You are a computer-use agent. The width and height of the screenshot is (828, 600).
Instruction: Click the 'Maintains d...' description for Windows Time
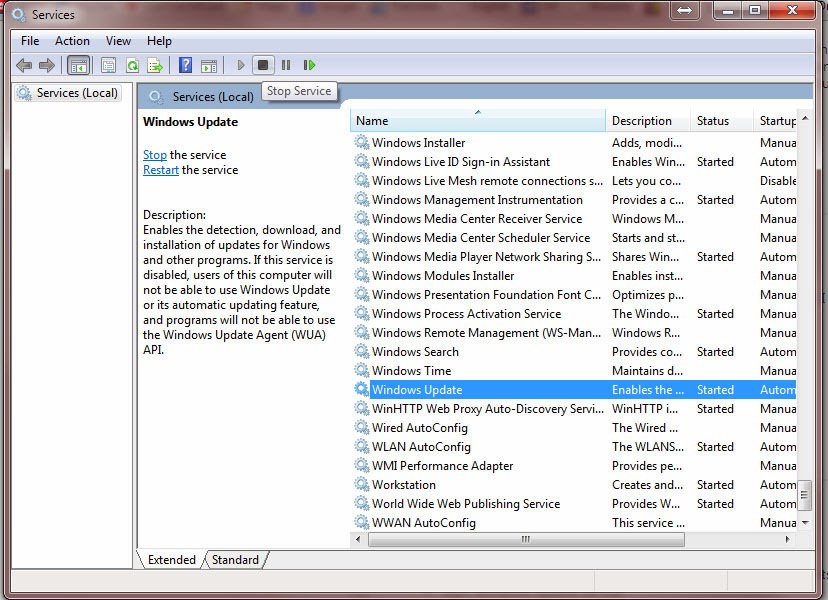[647, 371]
